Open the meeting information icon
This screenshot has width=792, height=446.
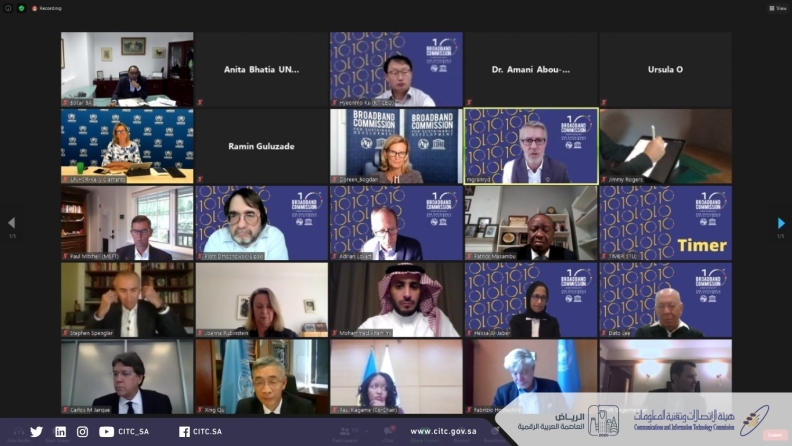[8, 8]
